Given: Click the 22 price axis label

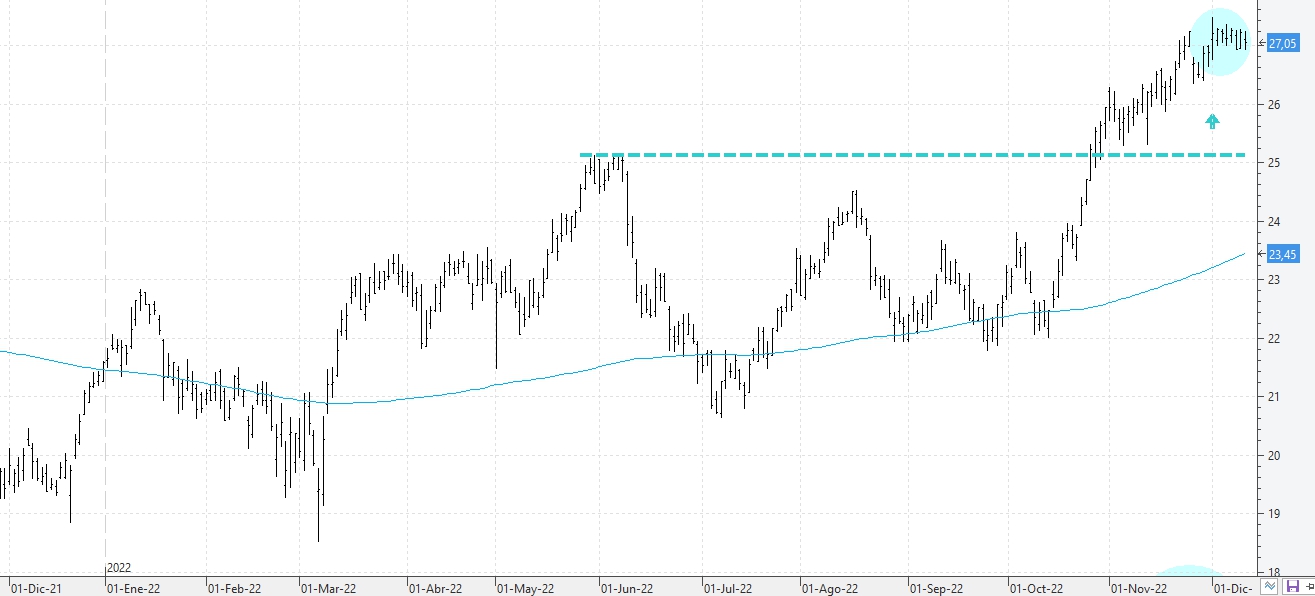Looking at the screenshot, I should 1275,339.
